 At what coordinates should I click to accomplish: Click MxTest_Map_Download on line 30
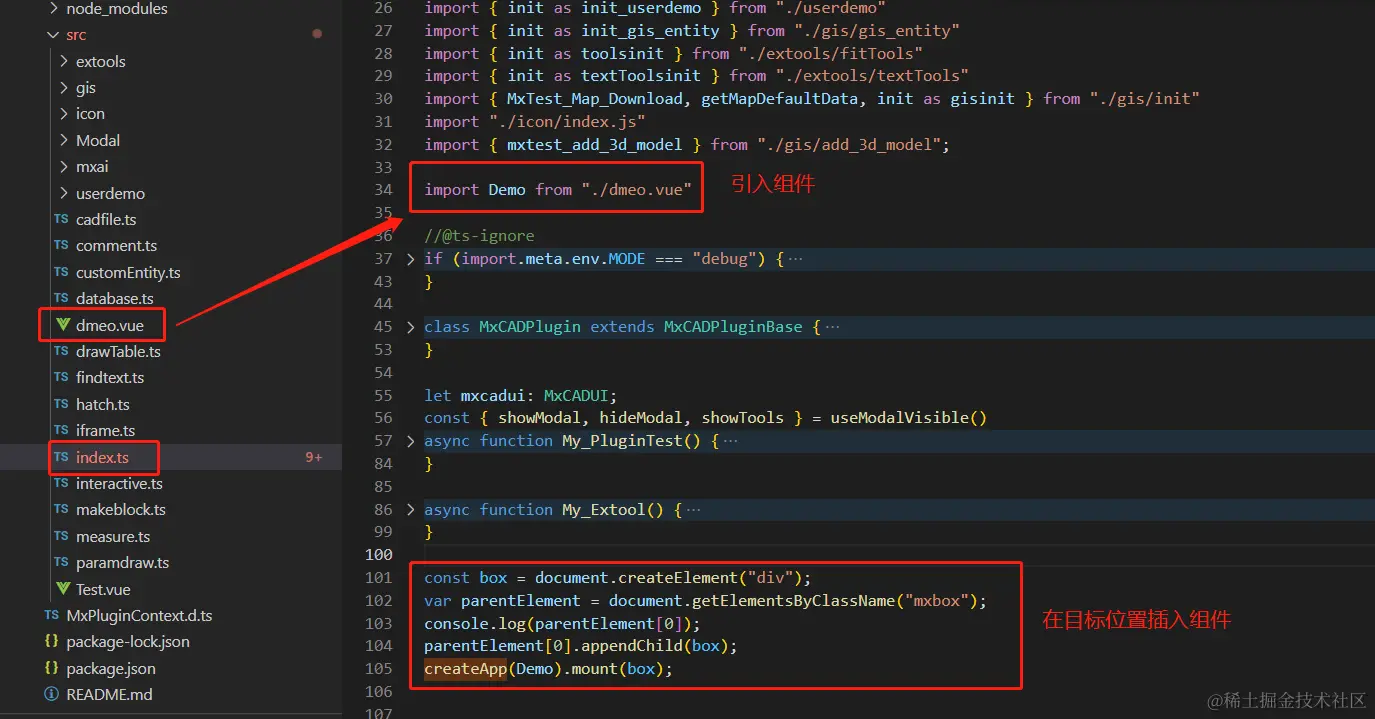coord(595,99)
